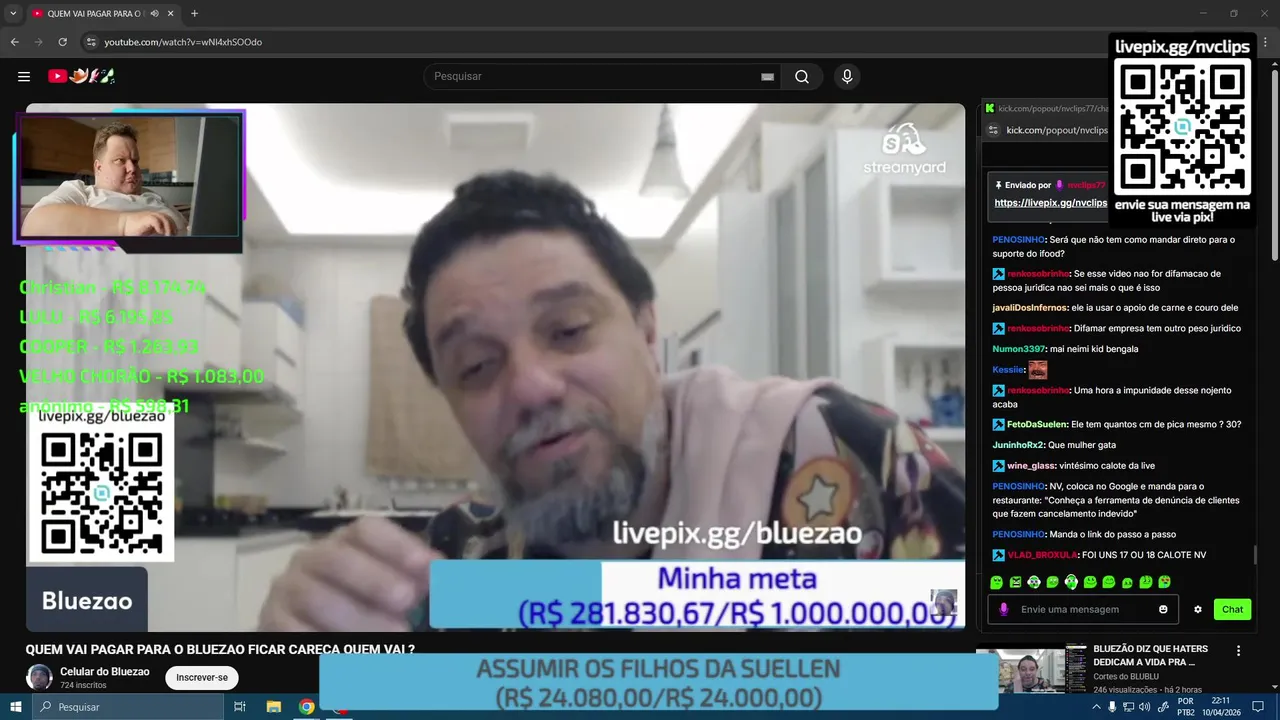
Task: Open the emoji picker in chat input
Action: click(x=1163, y=609)
